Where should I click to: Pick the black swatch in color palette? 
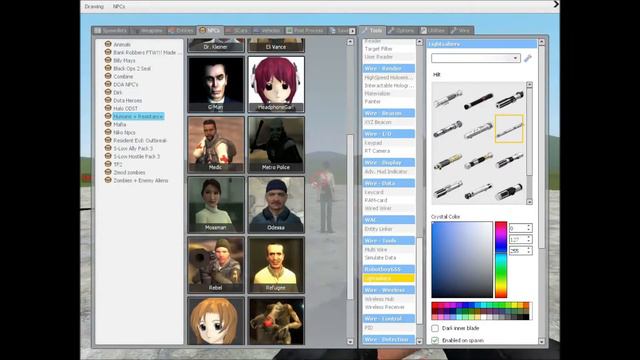click(x=526, y=317)
